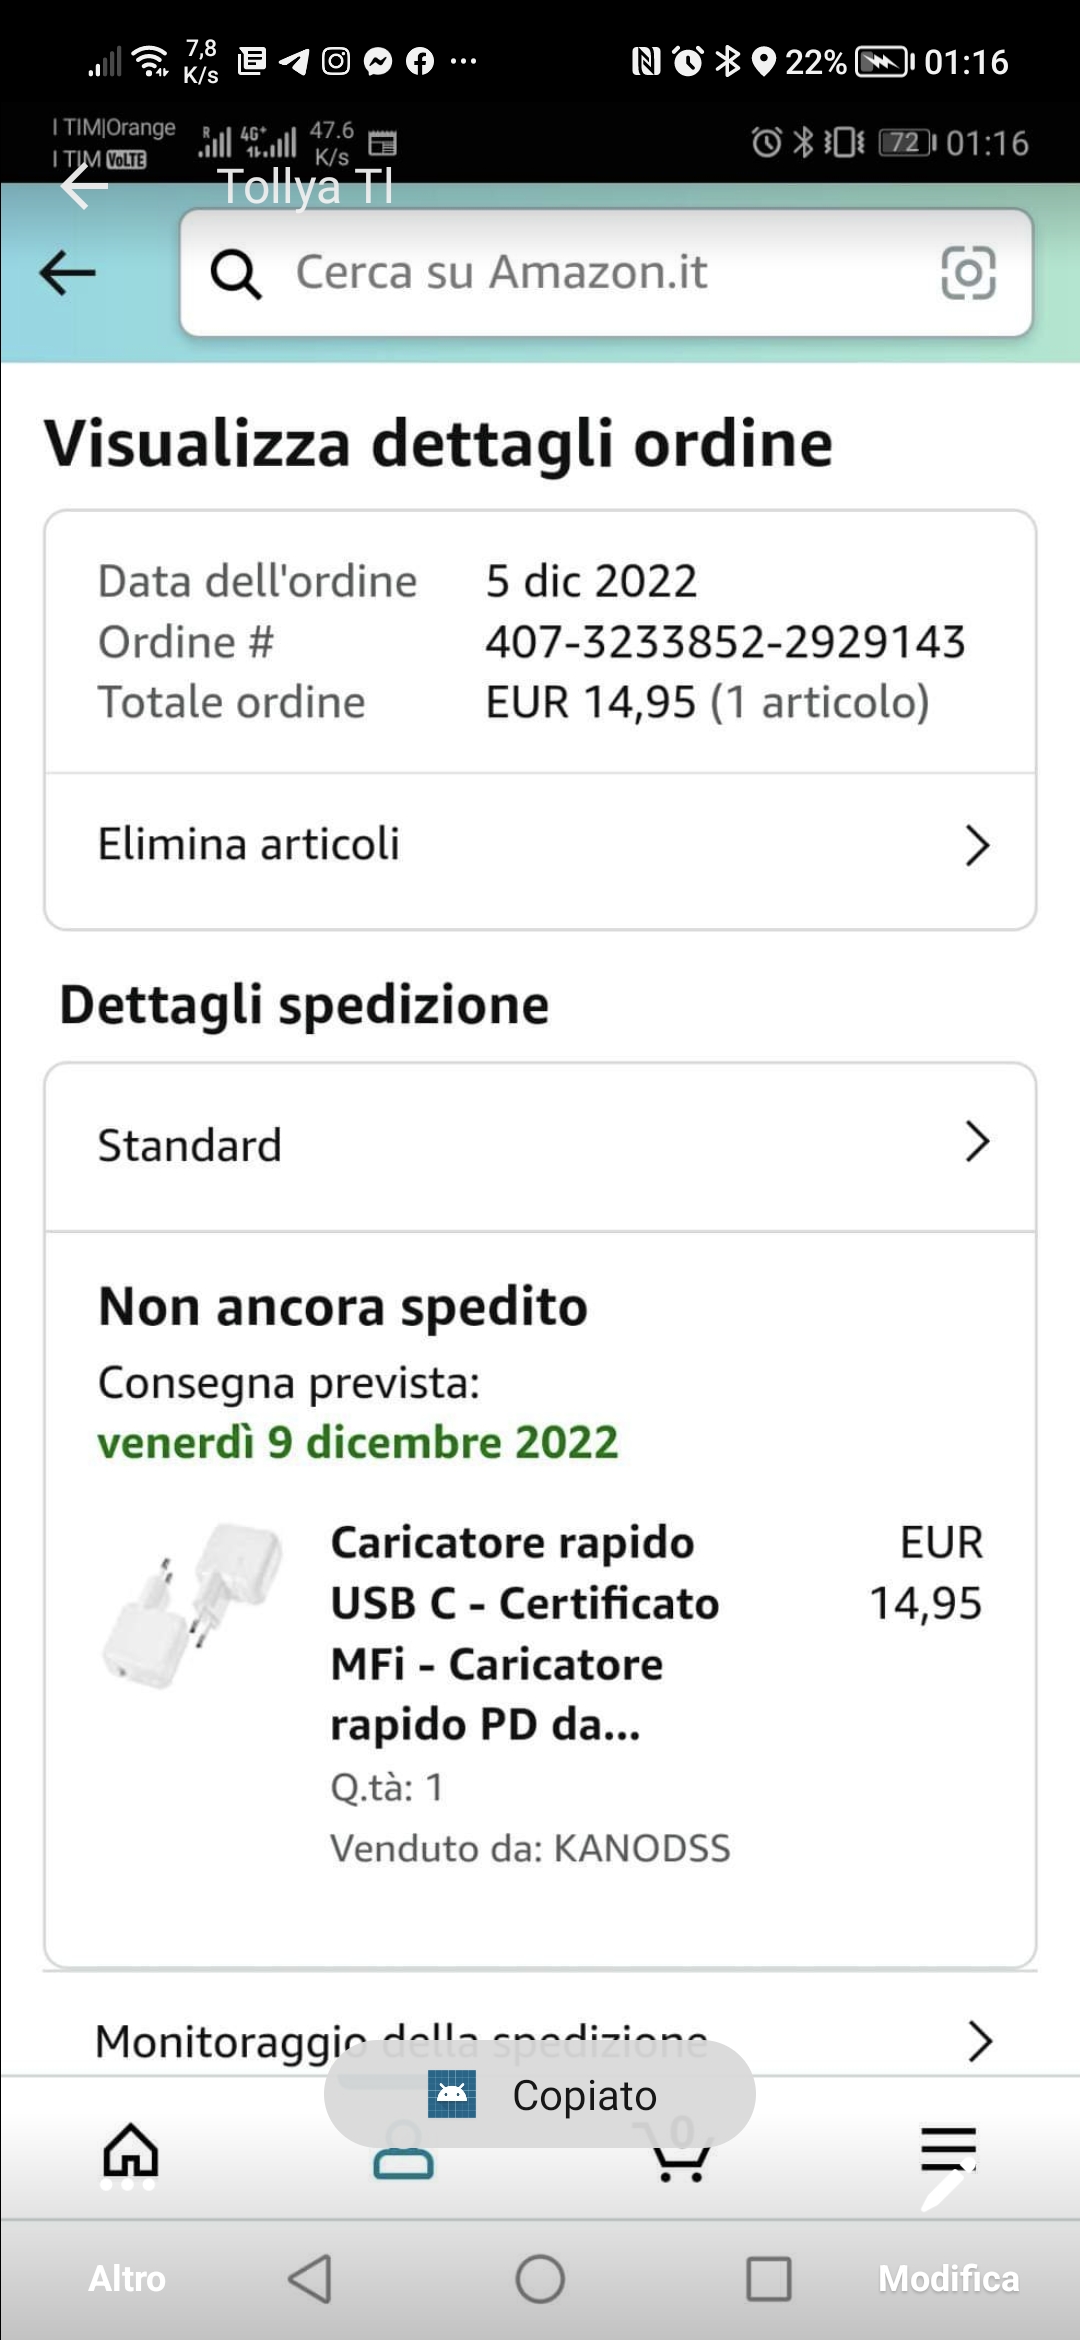Expand Elimina articoli chevron
Viewport: 1080px width, 2340px height.
pos(976,845)
